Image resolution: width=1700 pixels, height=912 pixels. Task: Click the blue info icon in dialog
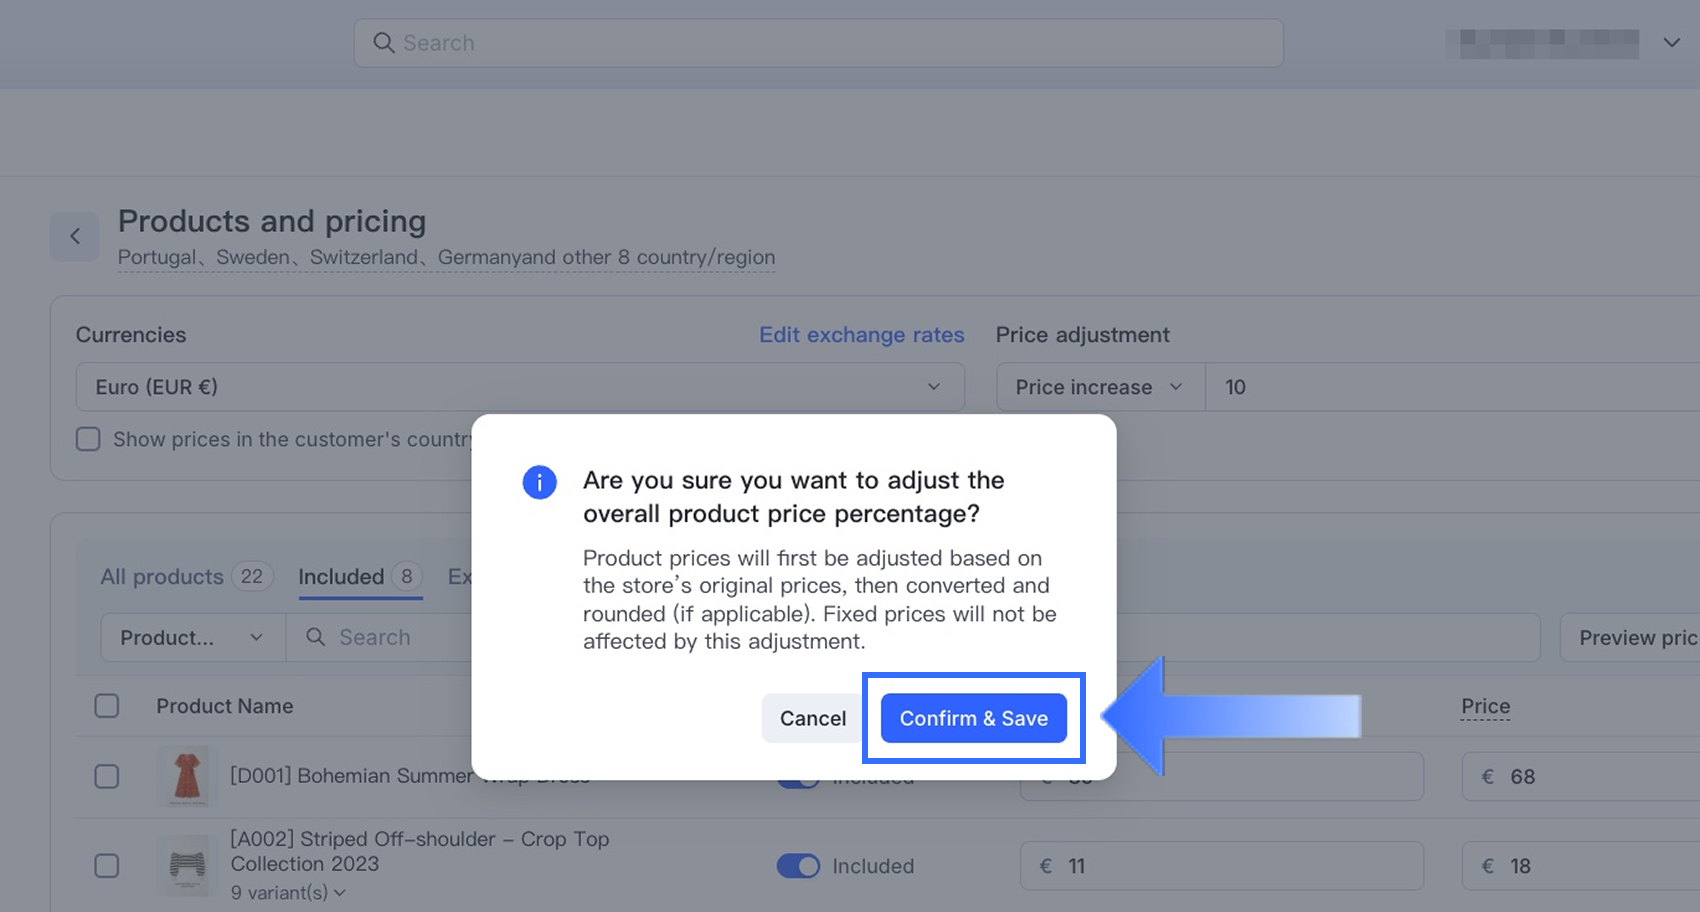click(x=539, y=482)
